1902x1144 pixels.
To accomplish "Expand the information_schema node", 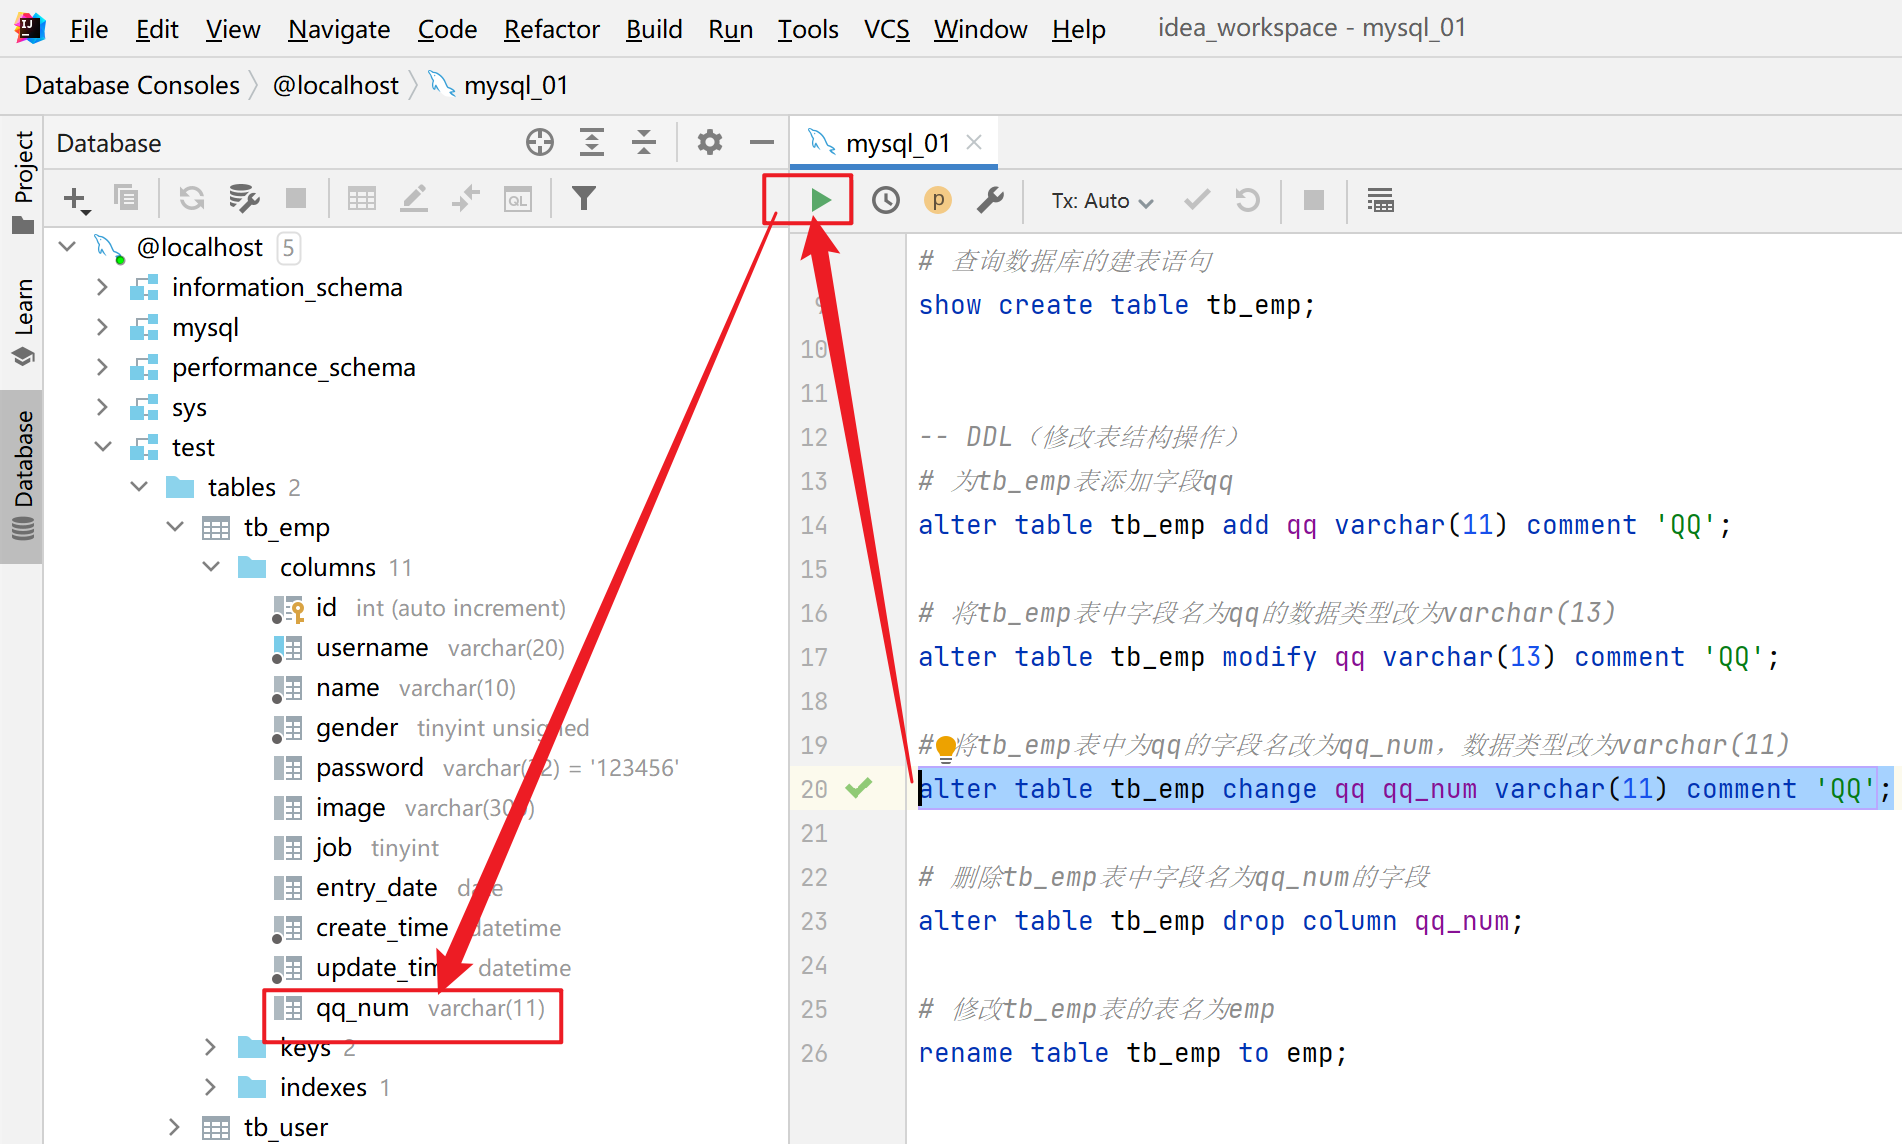I will coord(102,287).
